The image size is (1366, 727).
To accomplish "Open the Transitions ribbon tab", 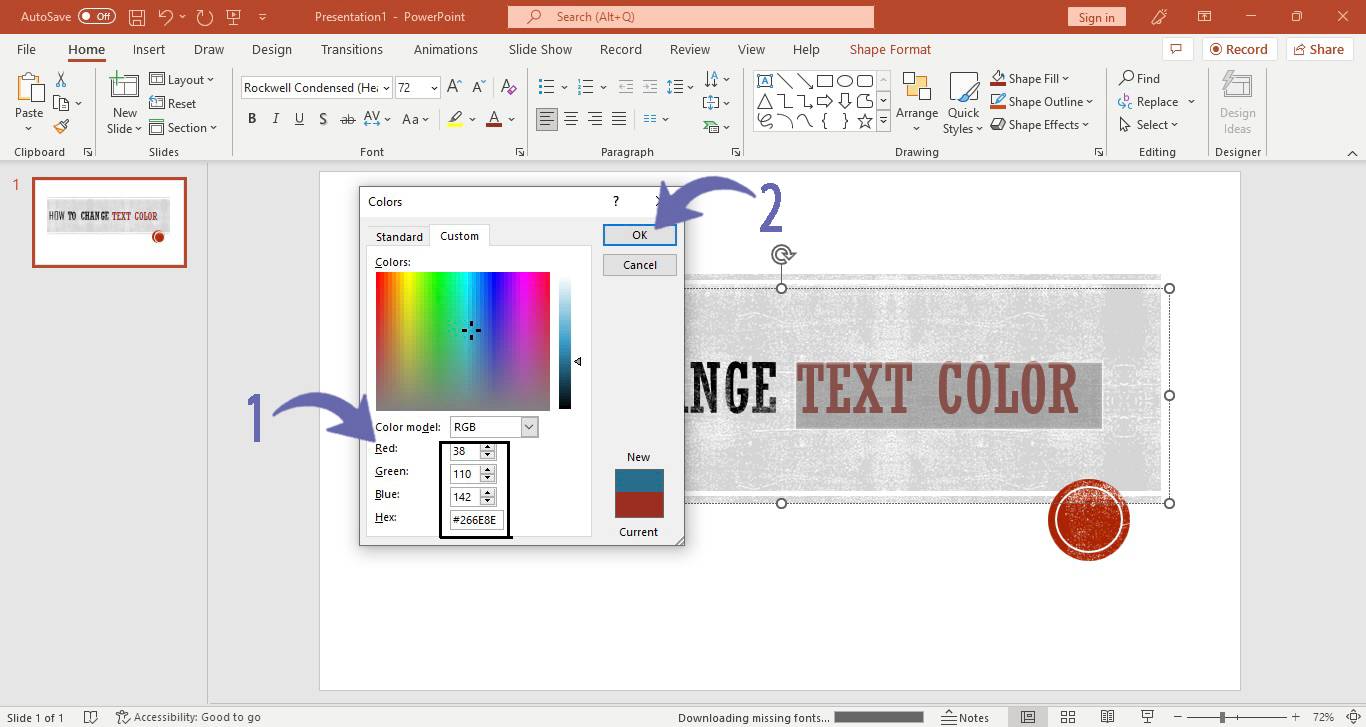I will click(x=352, y=49).
